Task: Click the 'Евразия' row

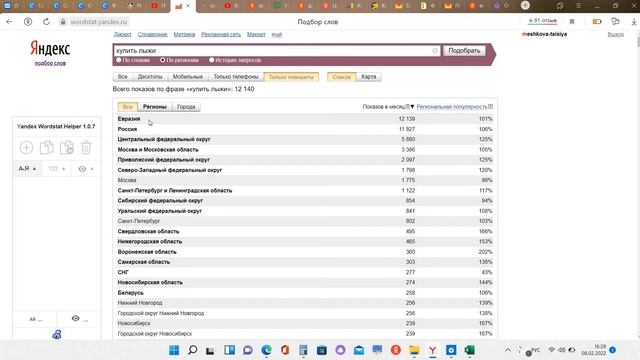Action: click(305, 119)
